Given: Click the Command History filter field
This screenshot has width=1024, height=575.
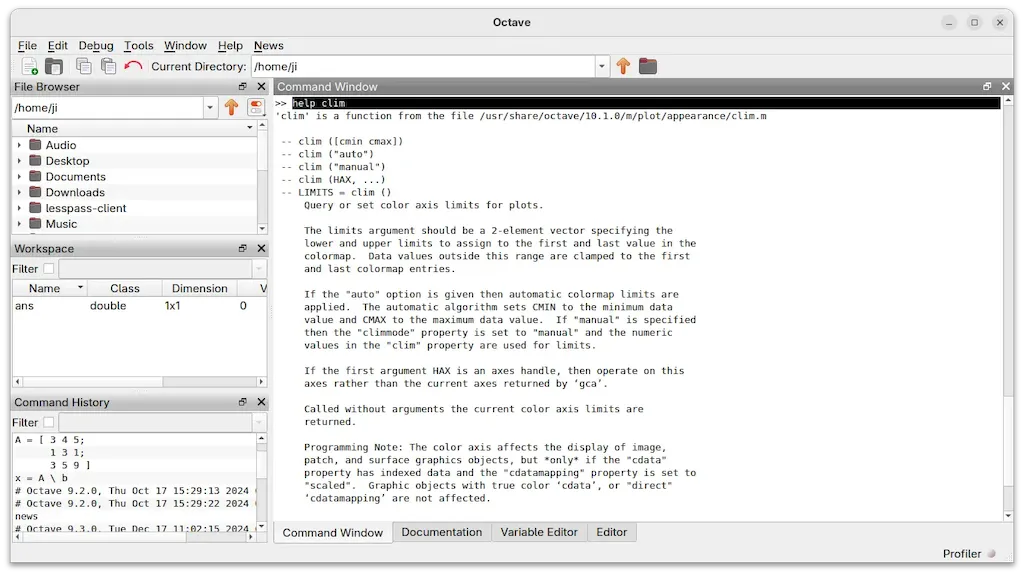Looking at the screenshot, I should click(155, 422).
